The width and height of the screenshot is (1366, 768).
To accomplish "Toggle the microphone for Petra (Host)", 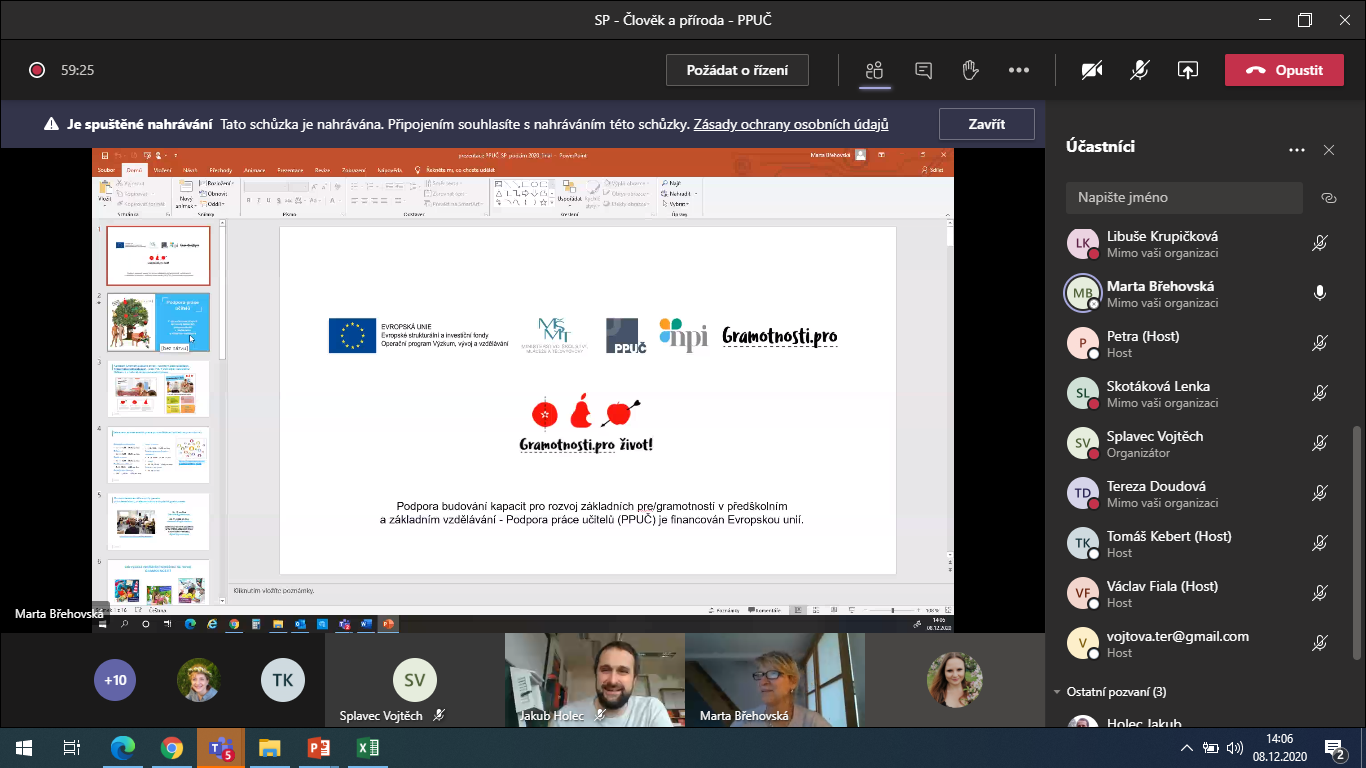I will (1319, 344).
